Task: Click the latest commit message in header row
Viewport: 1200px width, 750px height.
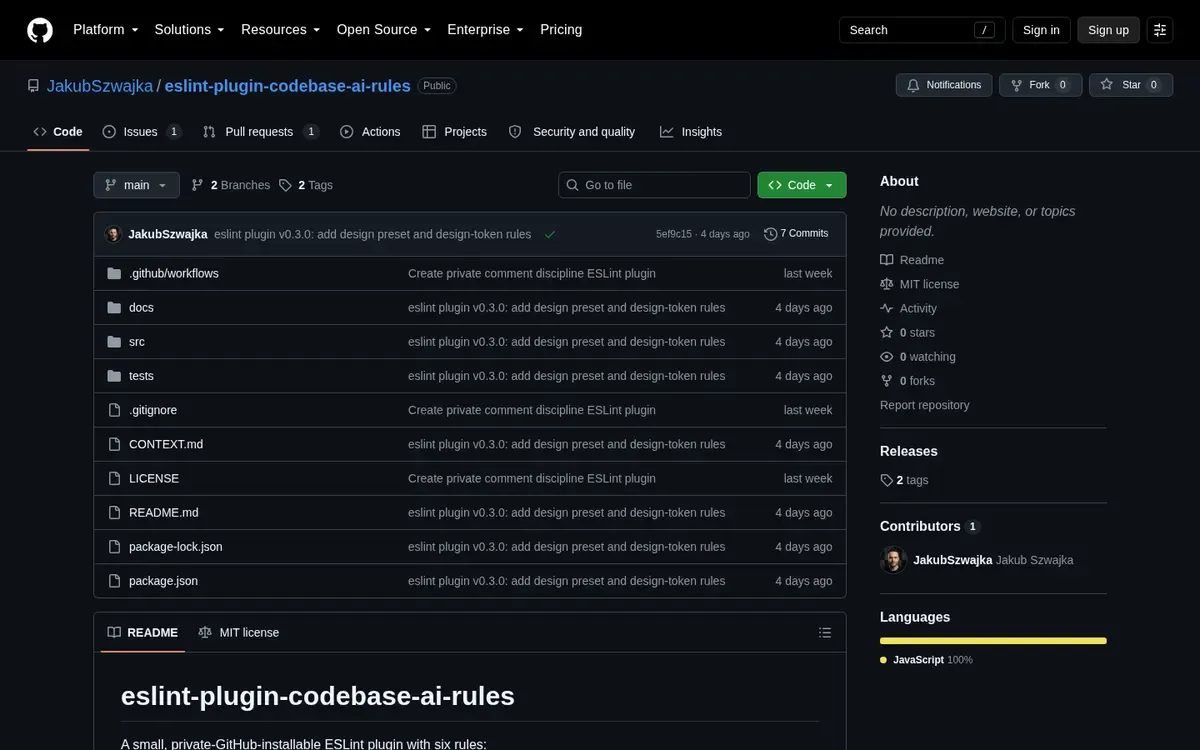Action: coord(373,234)
